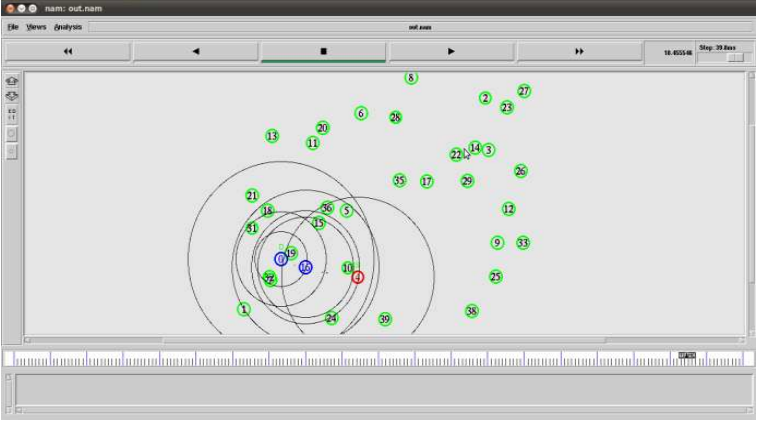Select green node 21
Image resolution: width=759 pixels, height=422 pixels.
click(x=252, y=196)
